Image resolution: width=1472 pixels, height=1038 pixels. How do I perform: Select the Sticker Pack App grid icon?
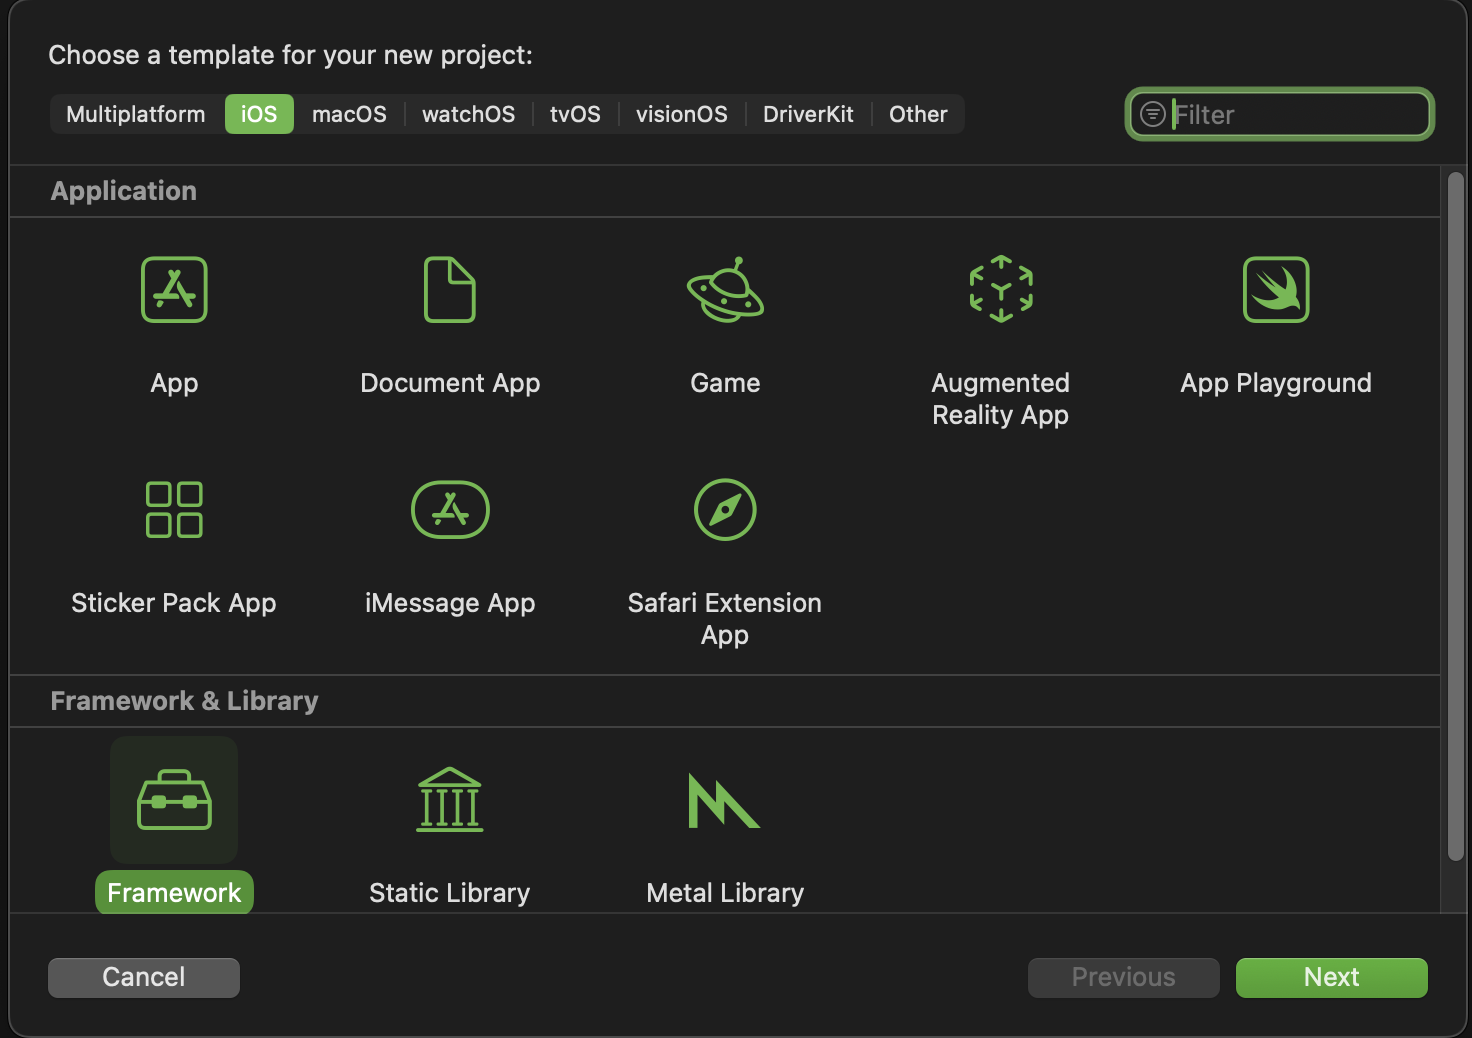[x=174, y=510]
